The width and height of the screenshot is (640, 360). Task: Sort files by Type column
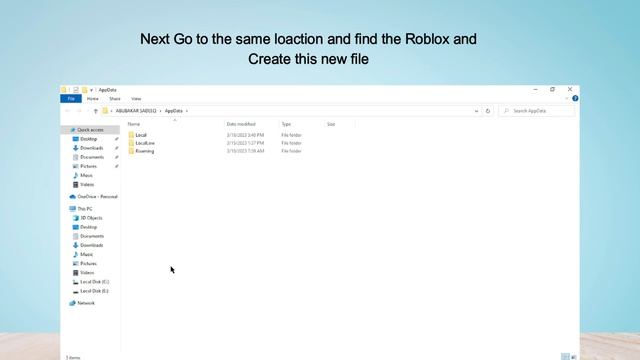[x=286, y=124]
